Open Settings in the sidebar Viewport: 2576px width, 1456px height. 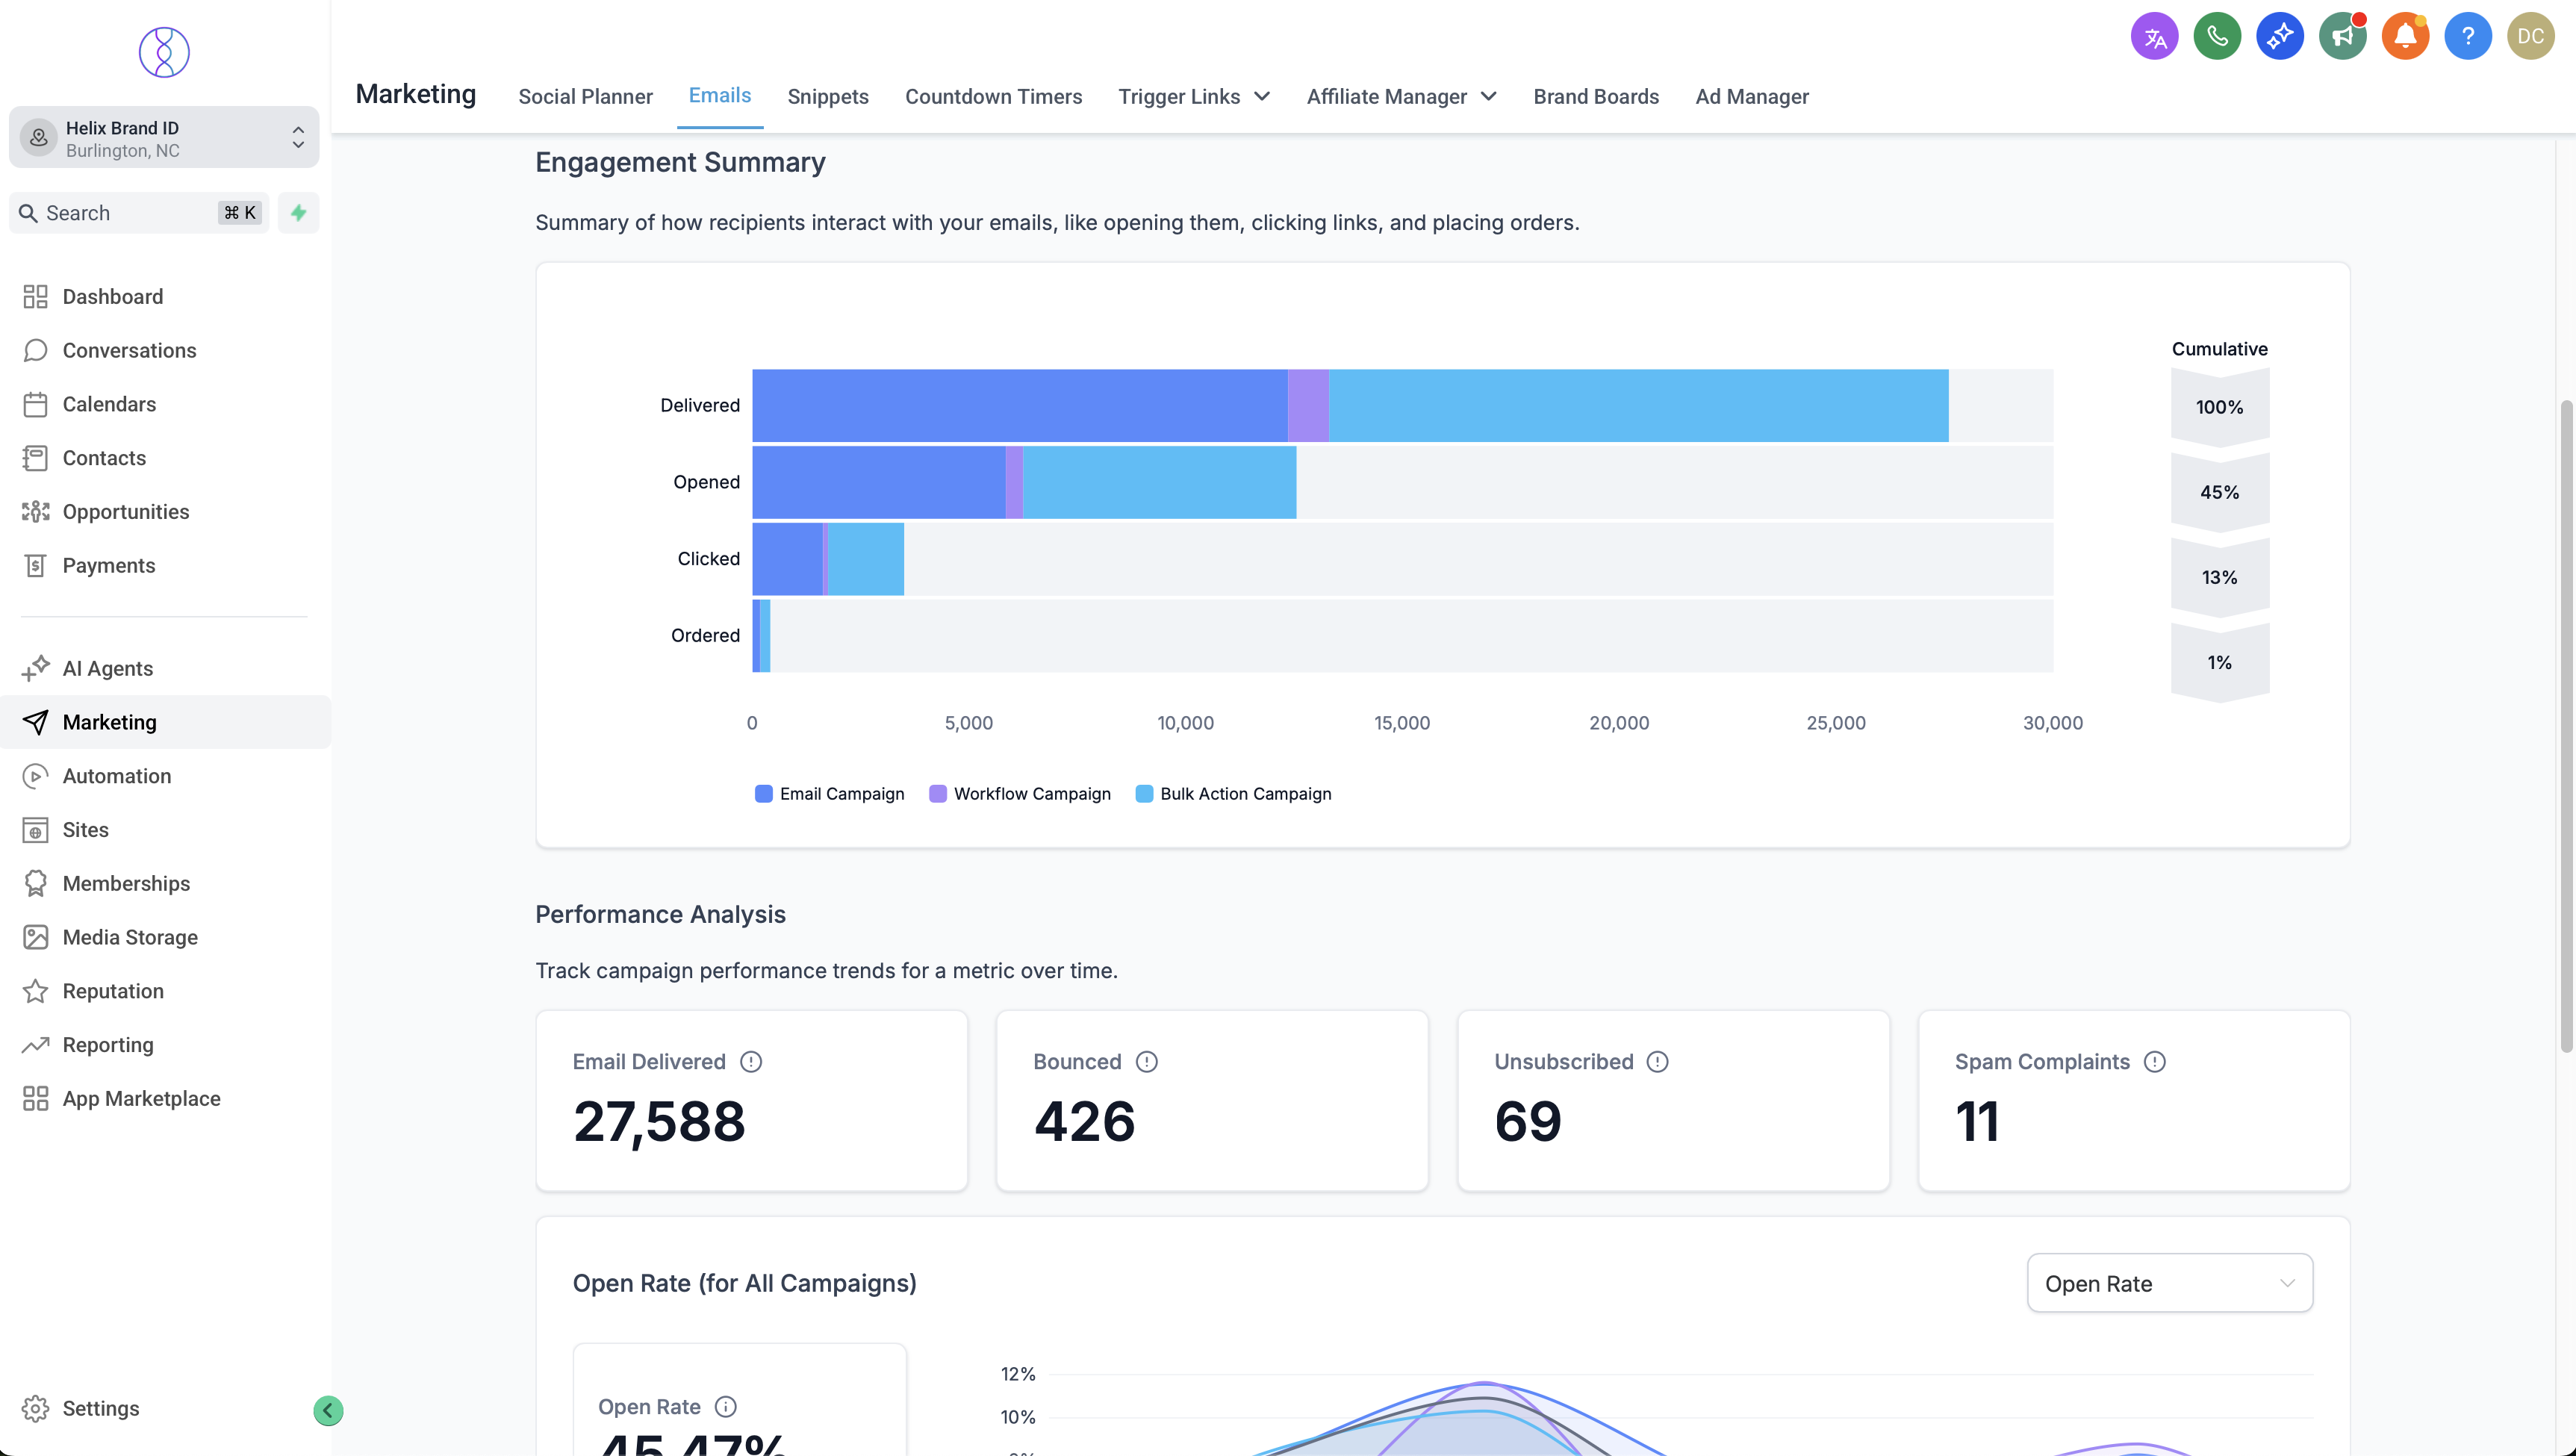[x=100, y=1408]
